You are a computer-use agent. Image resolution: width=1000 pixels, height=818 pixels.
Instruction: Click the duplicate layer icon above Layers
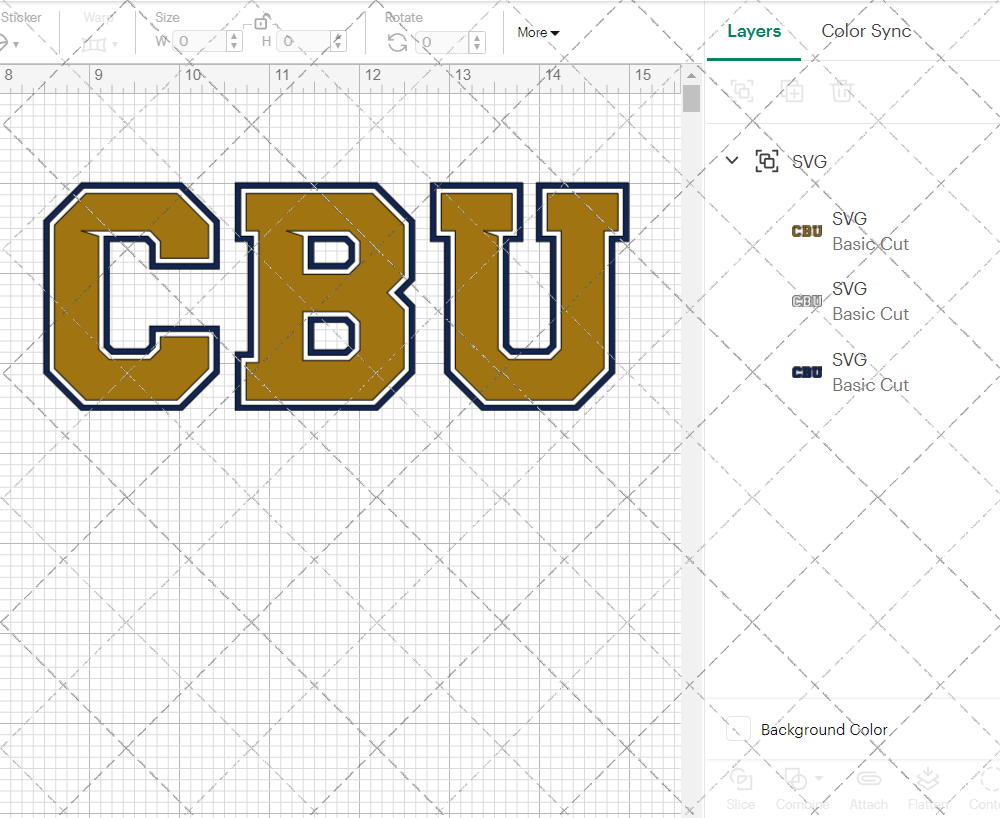click(x=793, y=91)
